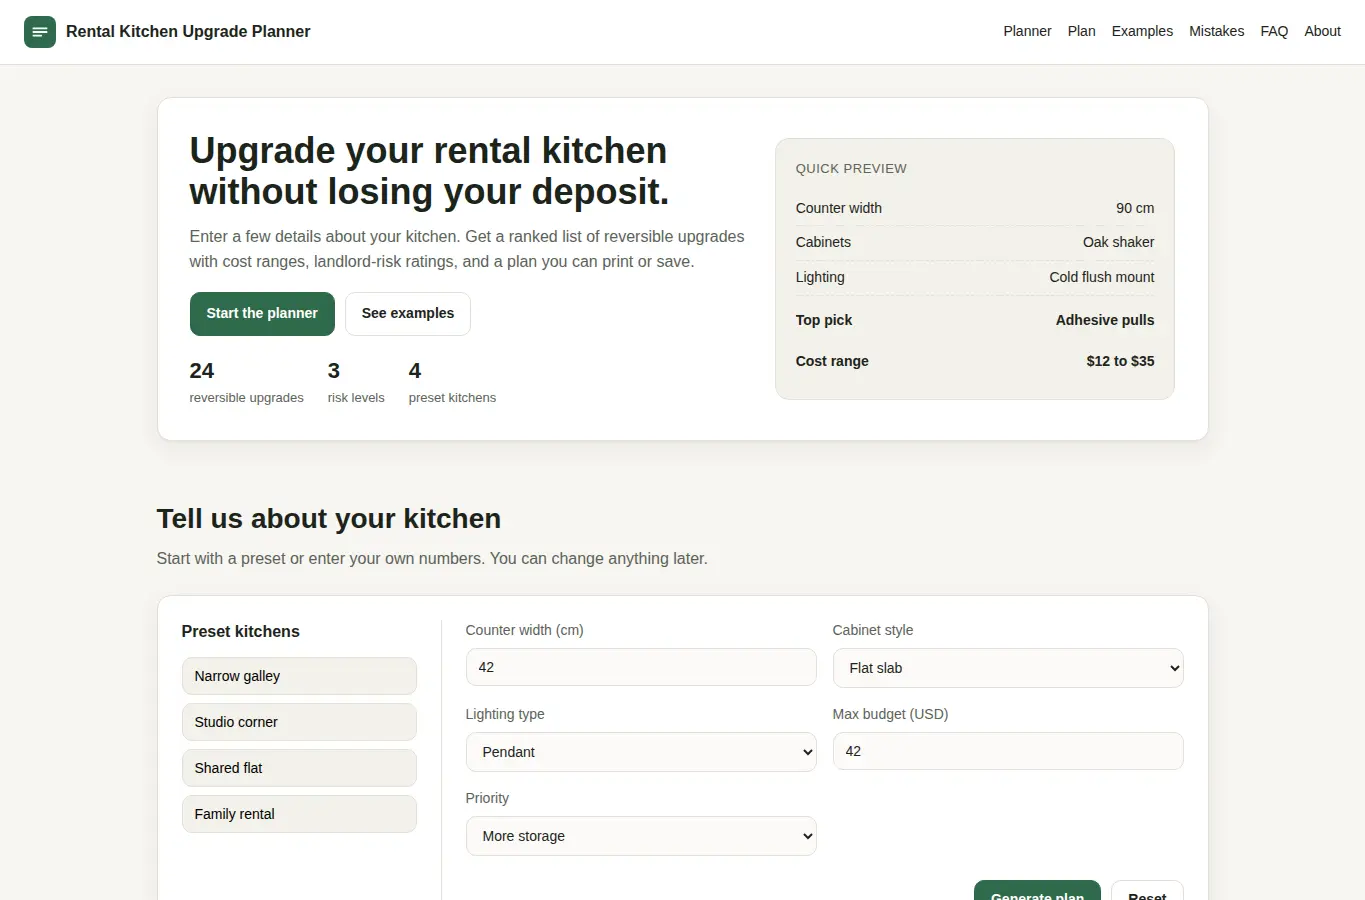Select the Narrow galley preset
1365x900 pixels.
(299, 676)
